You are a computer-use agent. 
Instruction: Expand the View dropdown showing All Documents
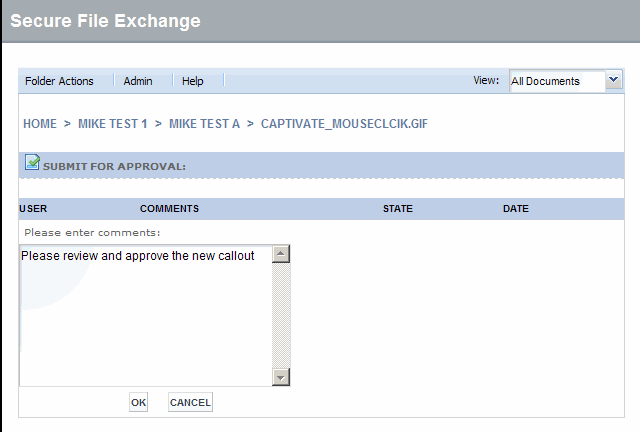tap(614, 81)
